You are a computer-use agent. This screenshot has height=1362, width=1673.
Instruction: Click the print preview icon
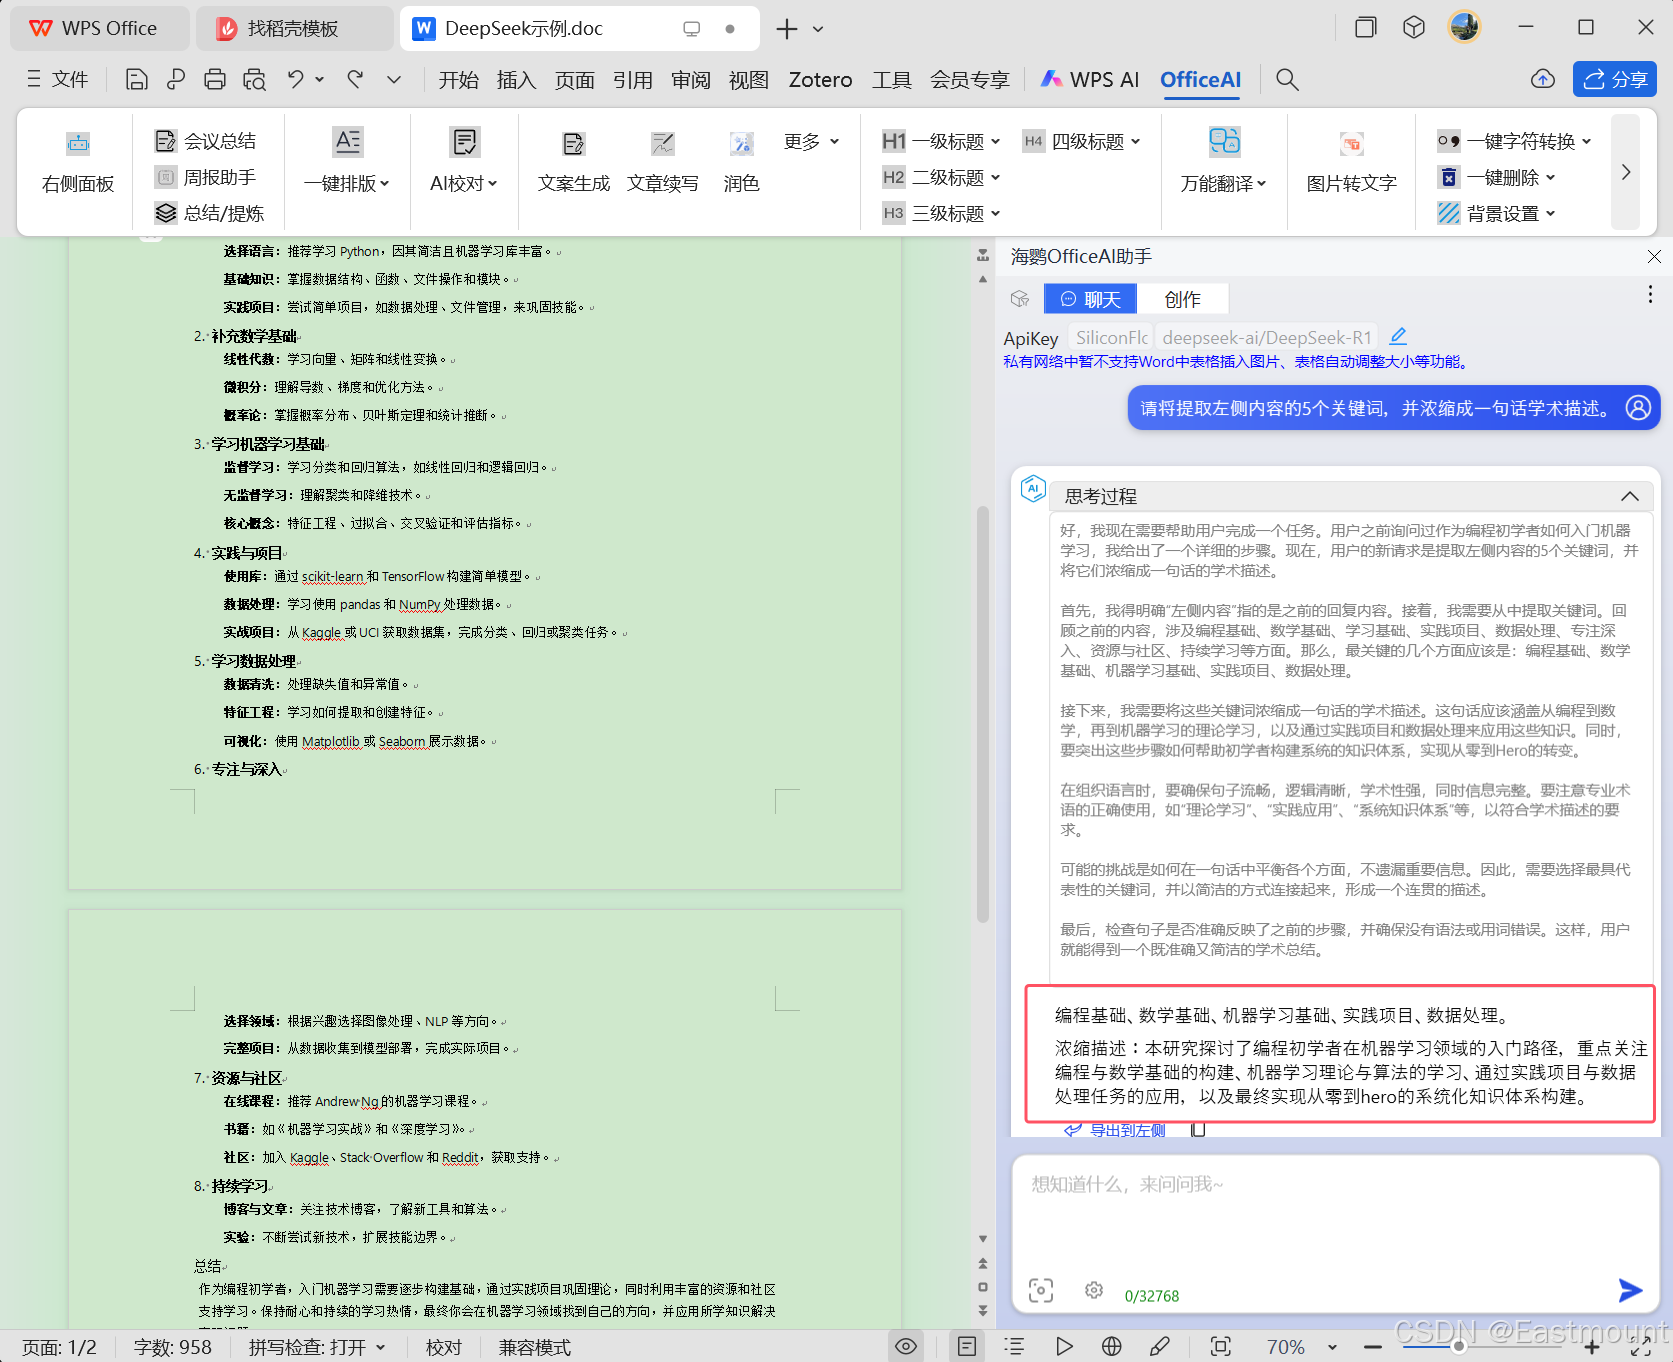click(x=254, y=79)
